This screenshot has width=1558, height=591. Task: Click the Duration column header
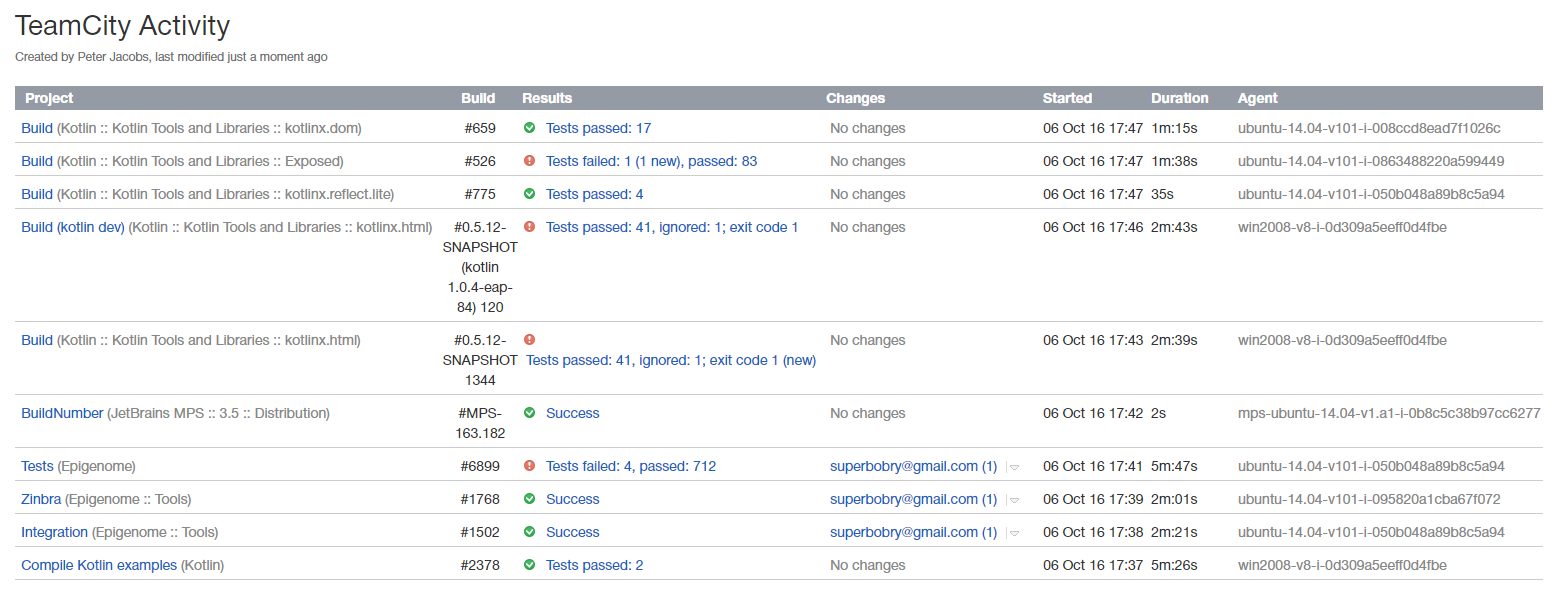tap(1179, 98)
